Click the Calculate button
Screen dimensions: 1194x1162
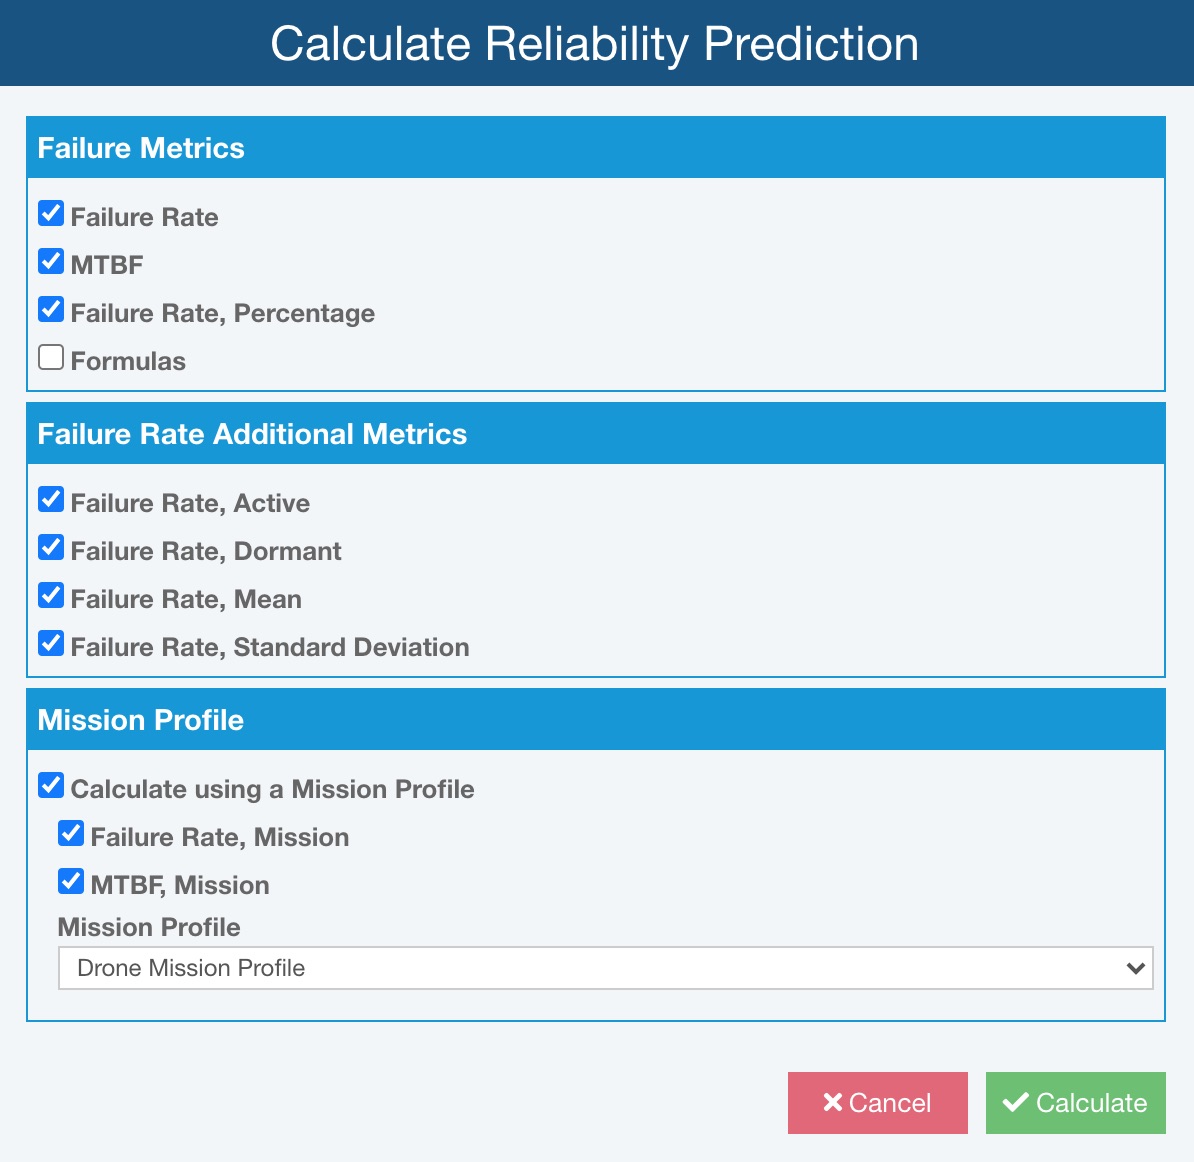point(1075,1102)
